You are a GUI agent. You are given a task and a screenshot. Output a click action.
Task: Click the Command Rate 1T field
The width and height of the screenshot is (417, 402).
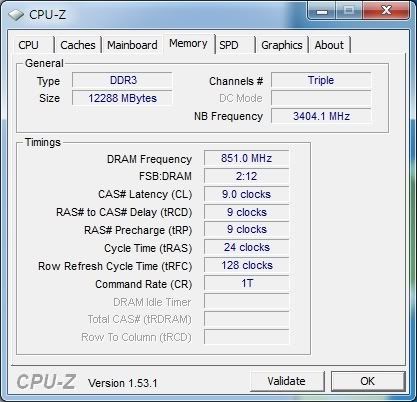[x=246, y=283]
